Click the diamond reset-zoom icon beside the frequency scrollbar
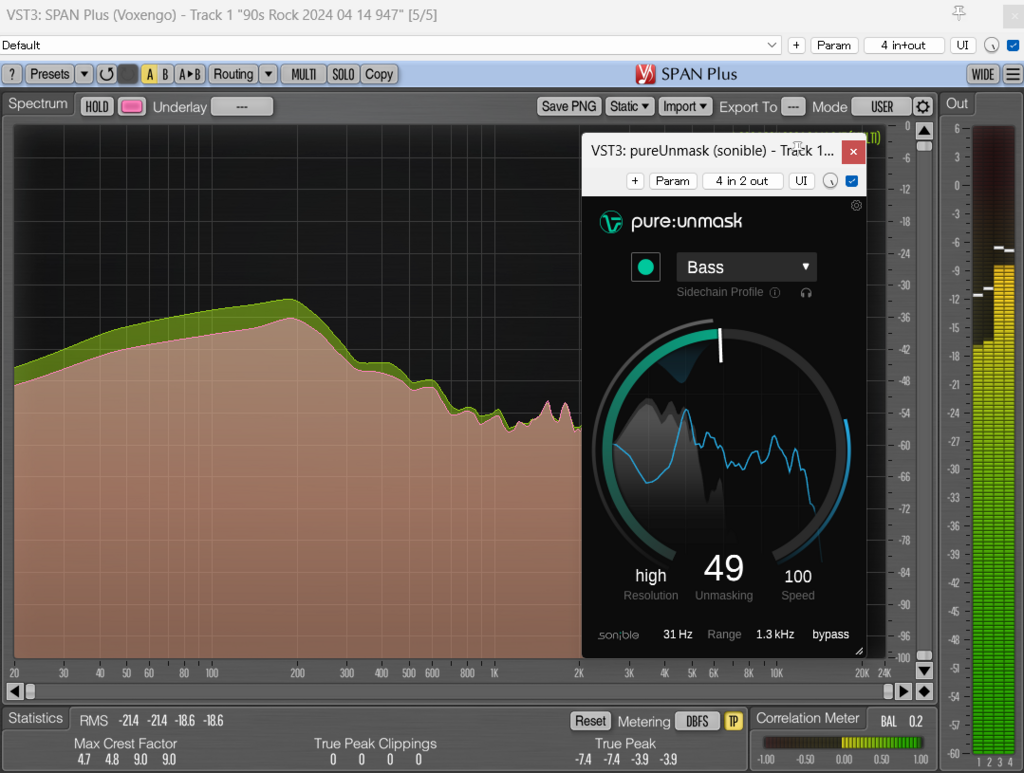This screenshot has height=773, width=1024. click(x=924, y=691)
